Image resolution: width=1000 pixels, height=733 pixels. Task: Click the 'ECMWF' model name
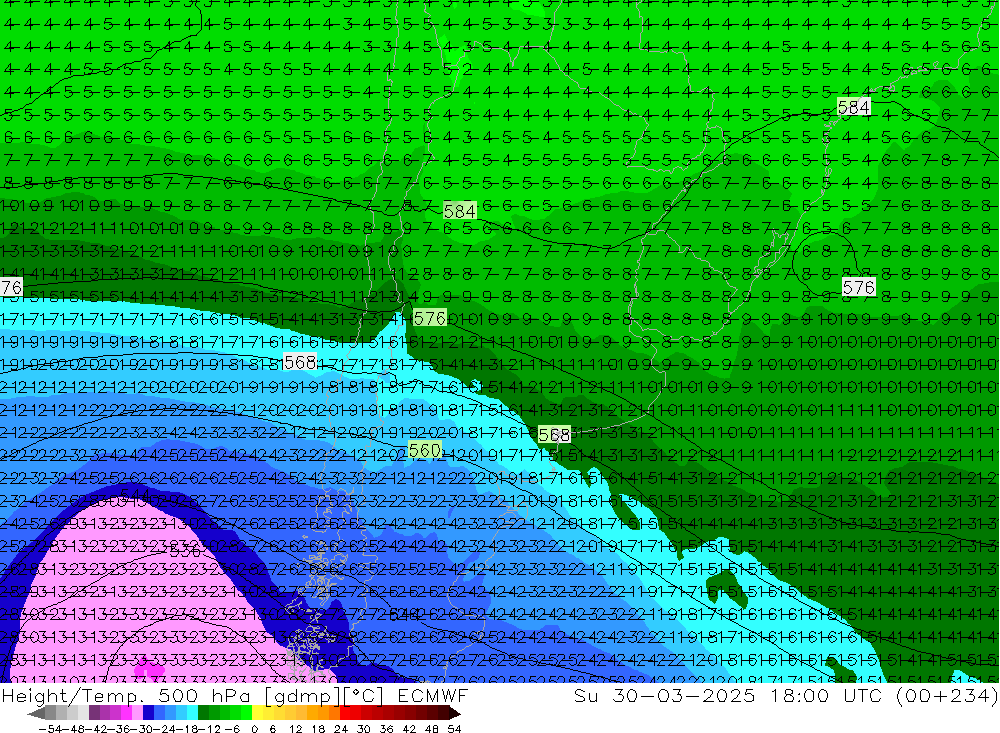(x=432, y=695)
